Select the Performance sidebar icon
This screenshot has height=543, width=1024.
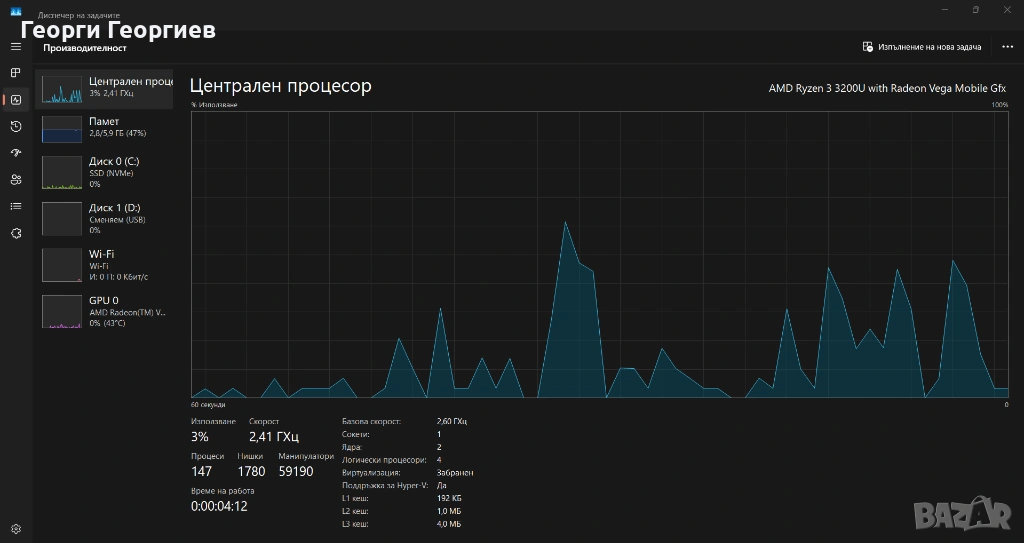click(16, 100)
